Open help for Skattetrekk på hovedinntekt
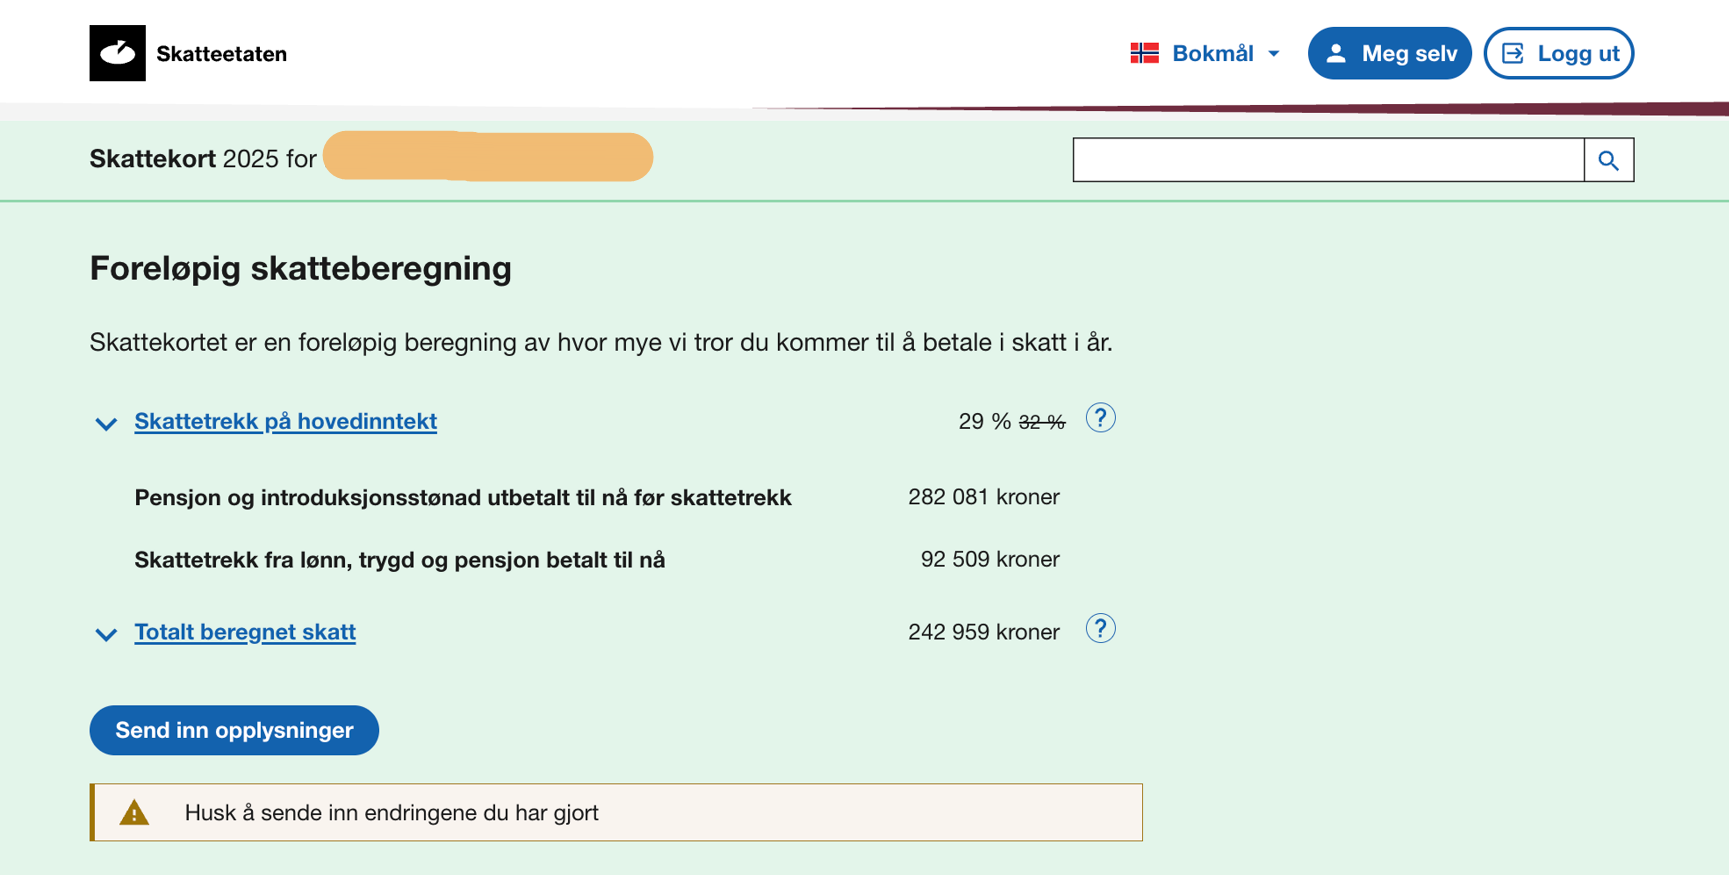The width and height of the screenshot is (1729, 875). click(x=1100, y=418)
